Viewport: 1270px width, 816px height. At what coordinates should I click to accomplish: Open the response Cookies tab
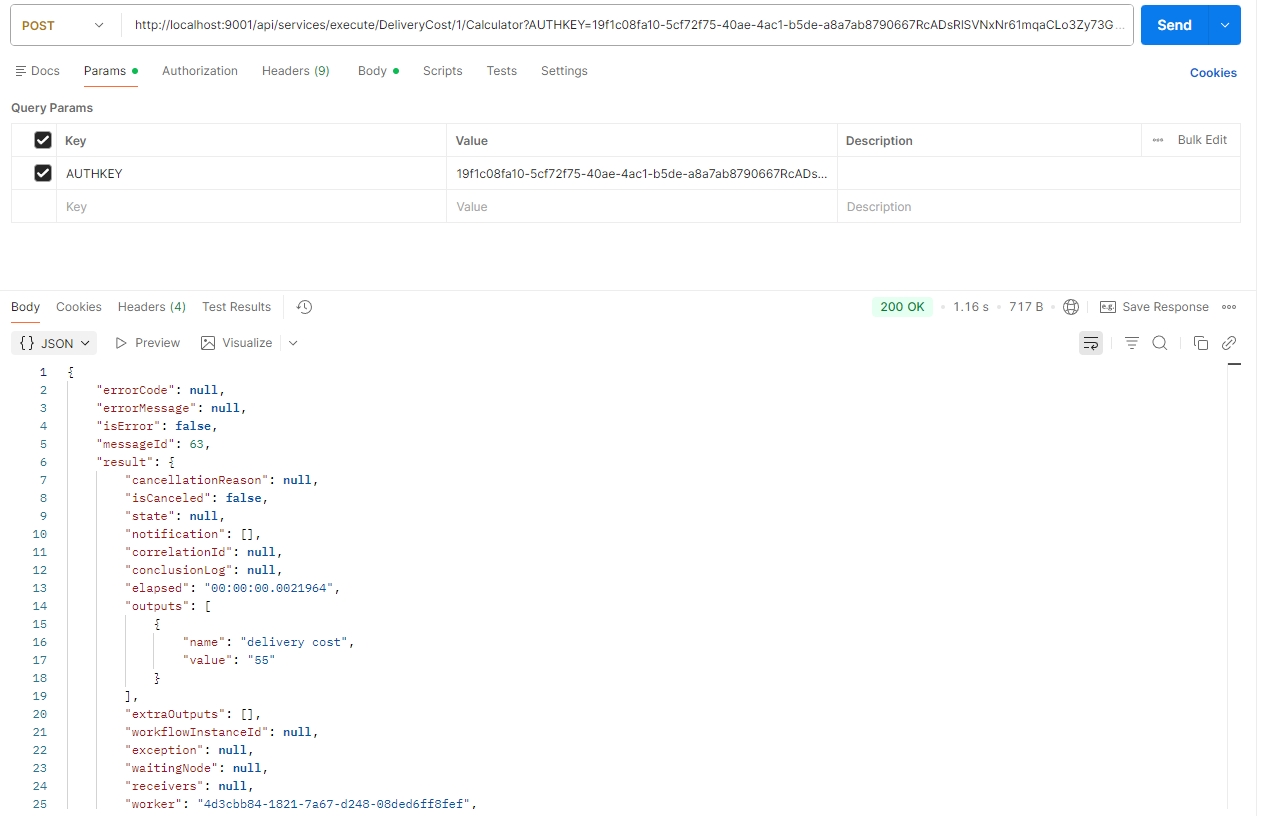tap(79, 307)
